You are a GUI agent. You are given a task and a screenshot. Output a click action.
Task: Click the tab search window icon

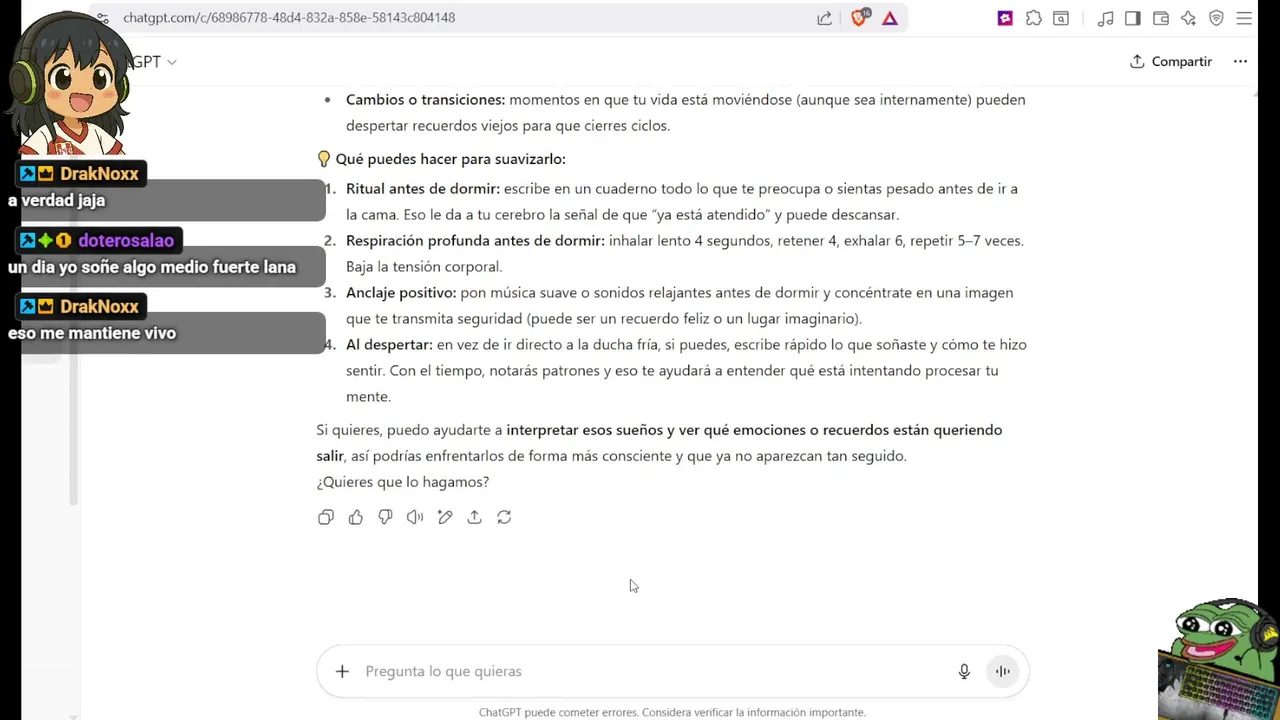[1061, 18]
